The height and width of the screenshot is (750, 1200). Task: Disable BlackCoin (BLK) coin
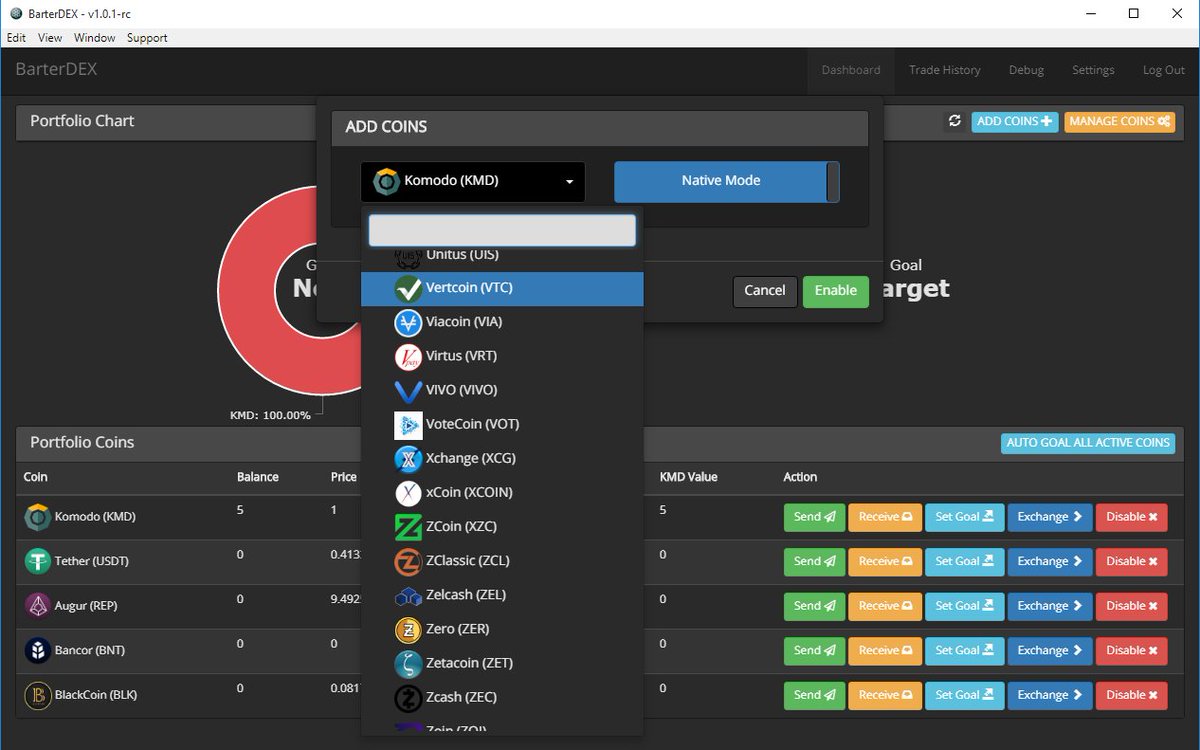(1132, 695)
